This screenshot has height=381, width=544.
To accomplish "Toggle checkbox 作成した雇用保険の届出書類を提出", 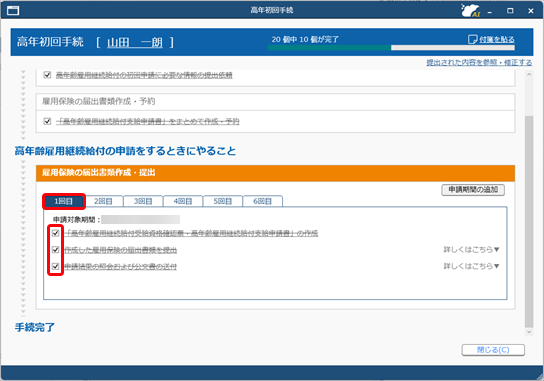I will tap(56, 249).
